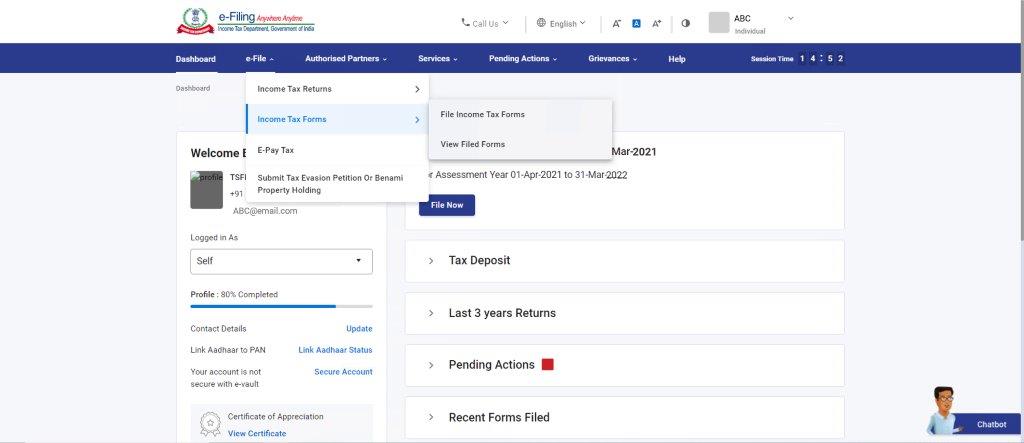Increase font size with A+ icon
Image resolution: width=1024 pixels, height=443 pixels.
pyautogui.click(x=656, y=23)
